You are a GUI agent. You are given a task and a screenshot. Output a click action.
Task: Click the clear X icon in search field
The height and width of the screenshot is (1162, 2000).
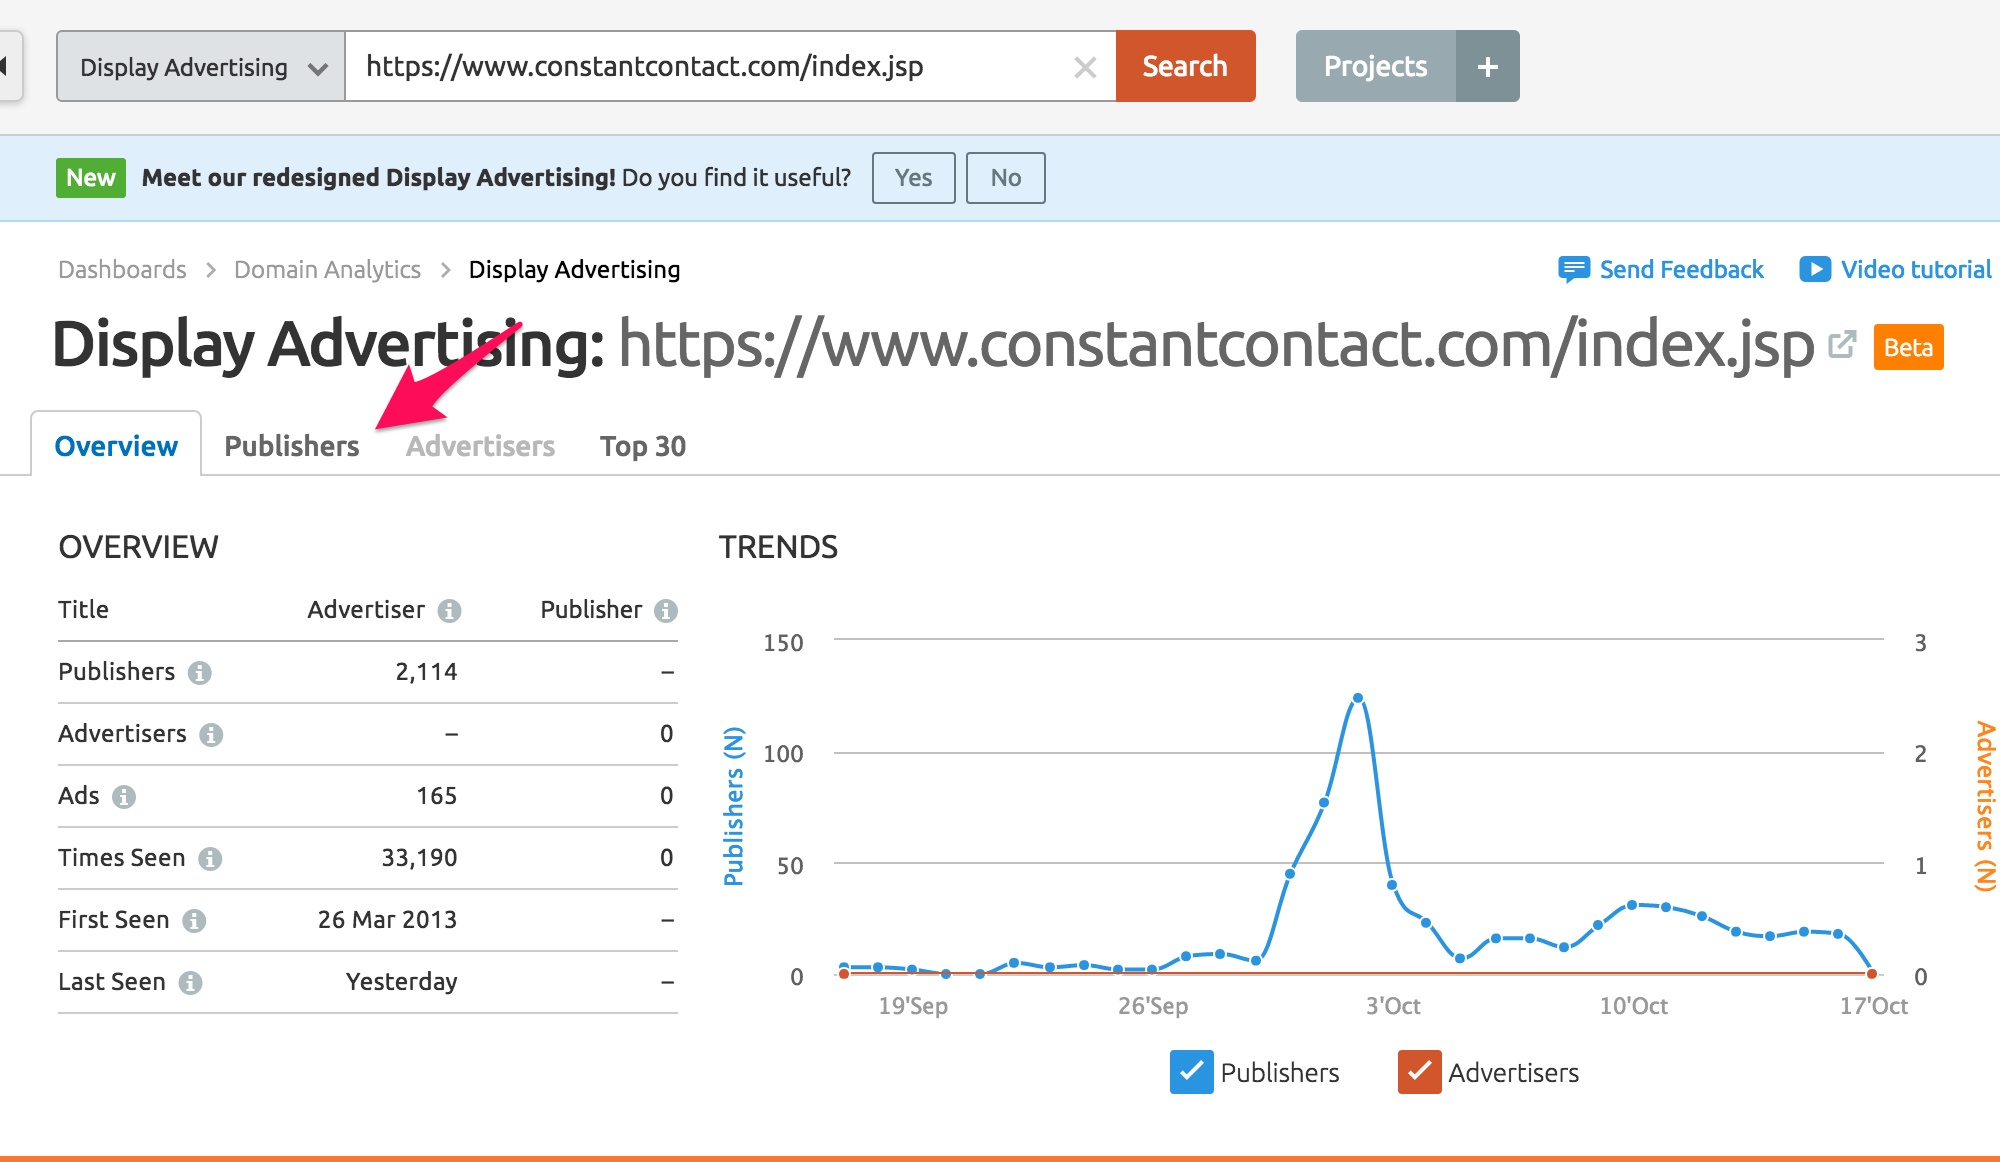1085,67
